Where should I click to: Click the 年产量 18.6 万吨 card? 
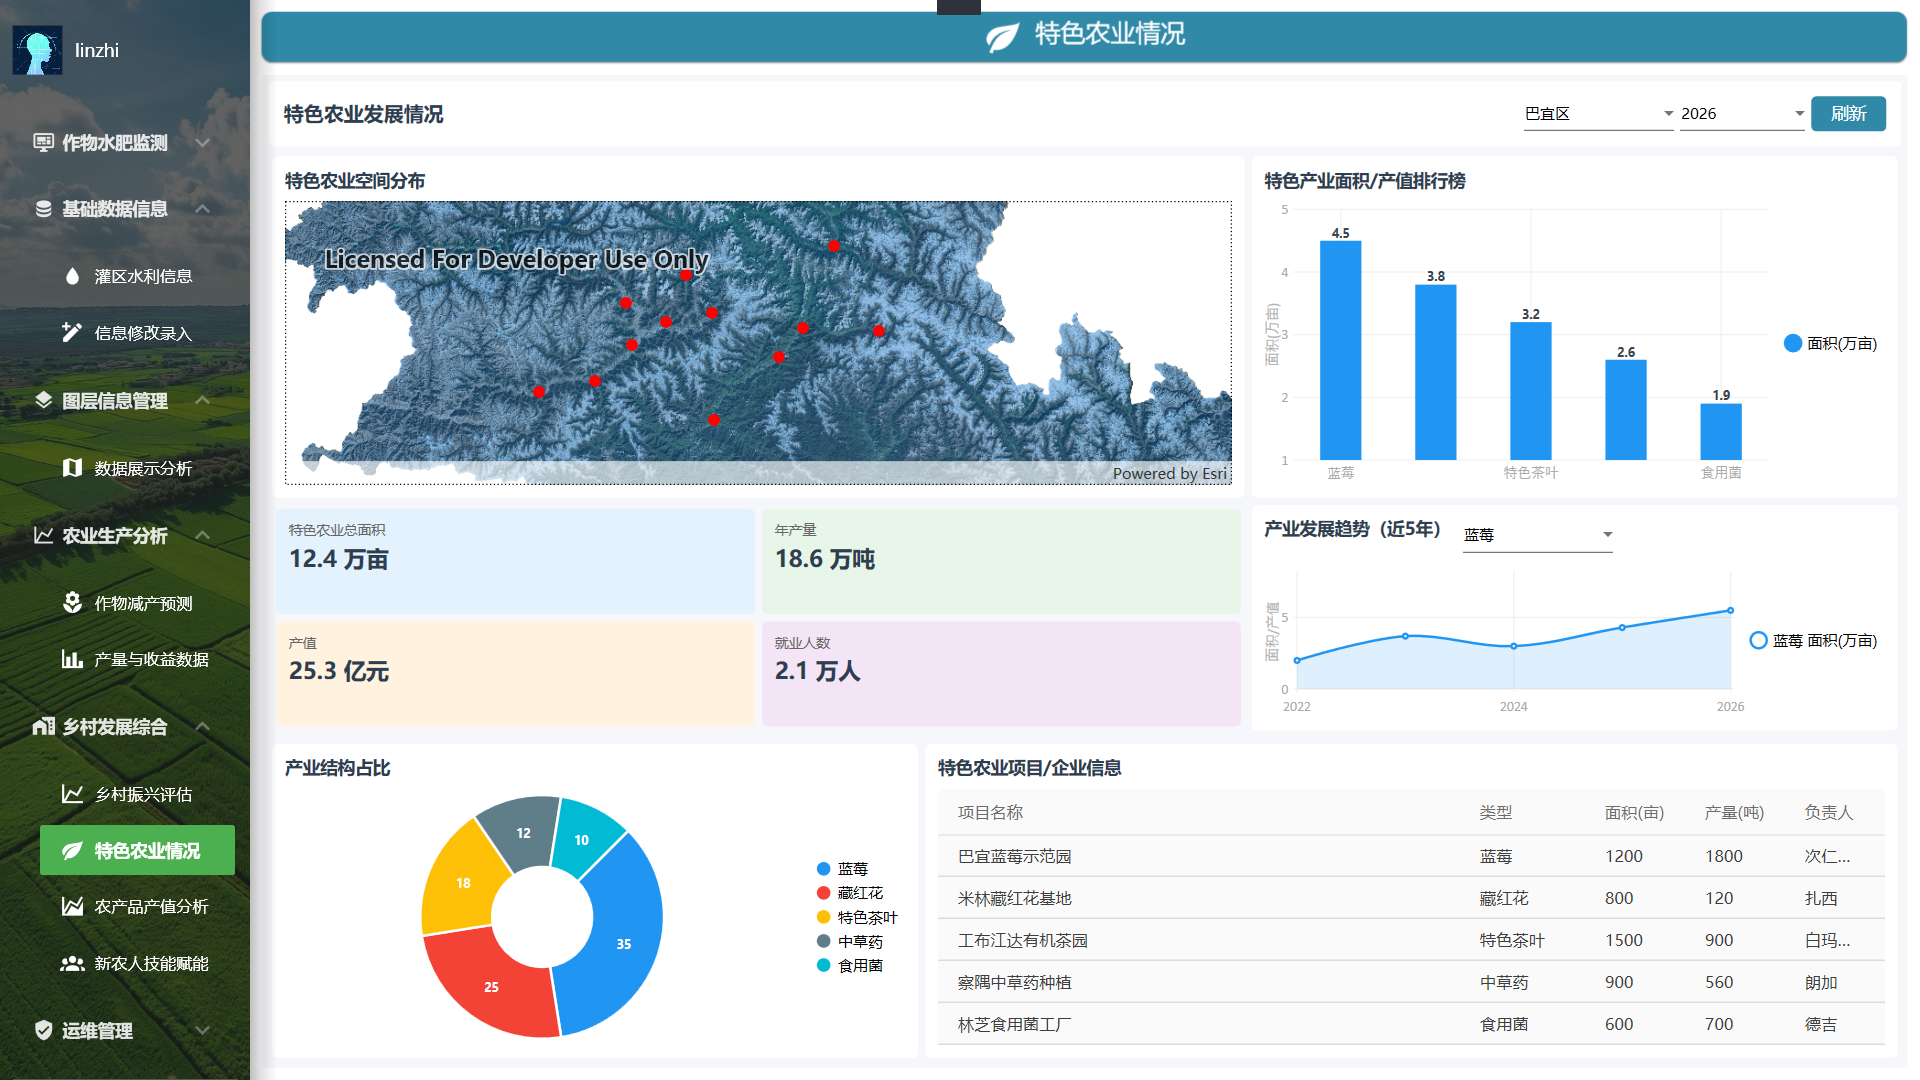click(x=1001, y=561)
